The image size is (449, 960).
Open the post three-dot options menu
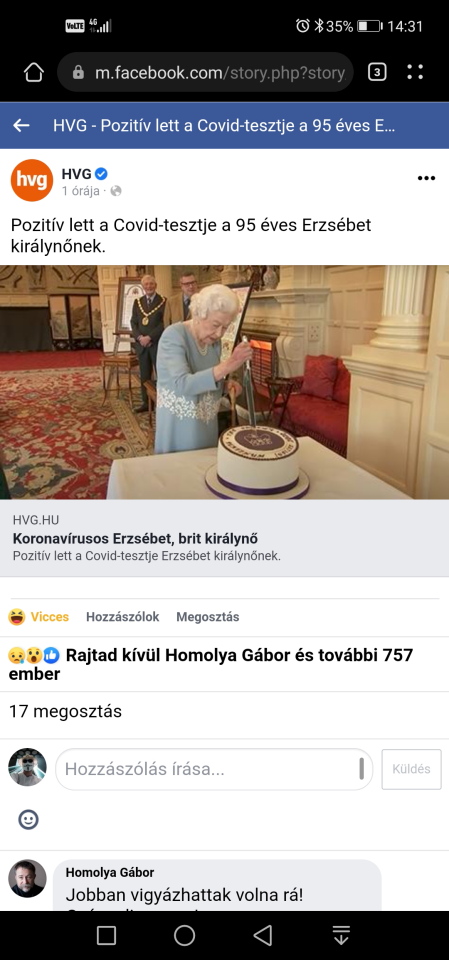pyautogui.click(x=426, y=178)
